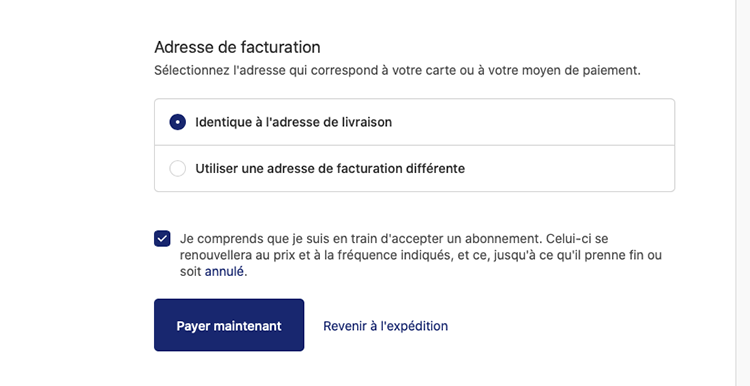The height and width of the screenshot is (386, 750).
Task: Click the vertical scrollbar on the right edge
Action: [x=743, y=193]
